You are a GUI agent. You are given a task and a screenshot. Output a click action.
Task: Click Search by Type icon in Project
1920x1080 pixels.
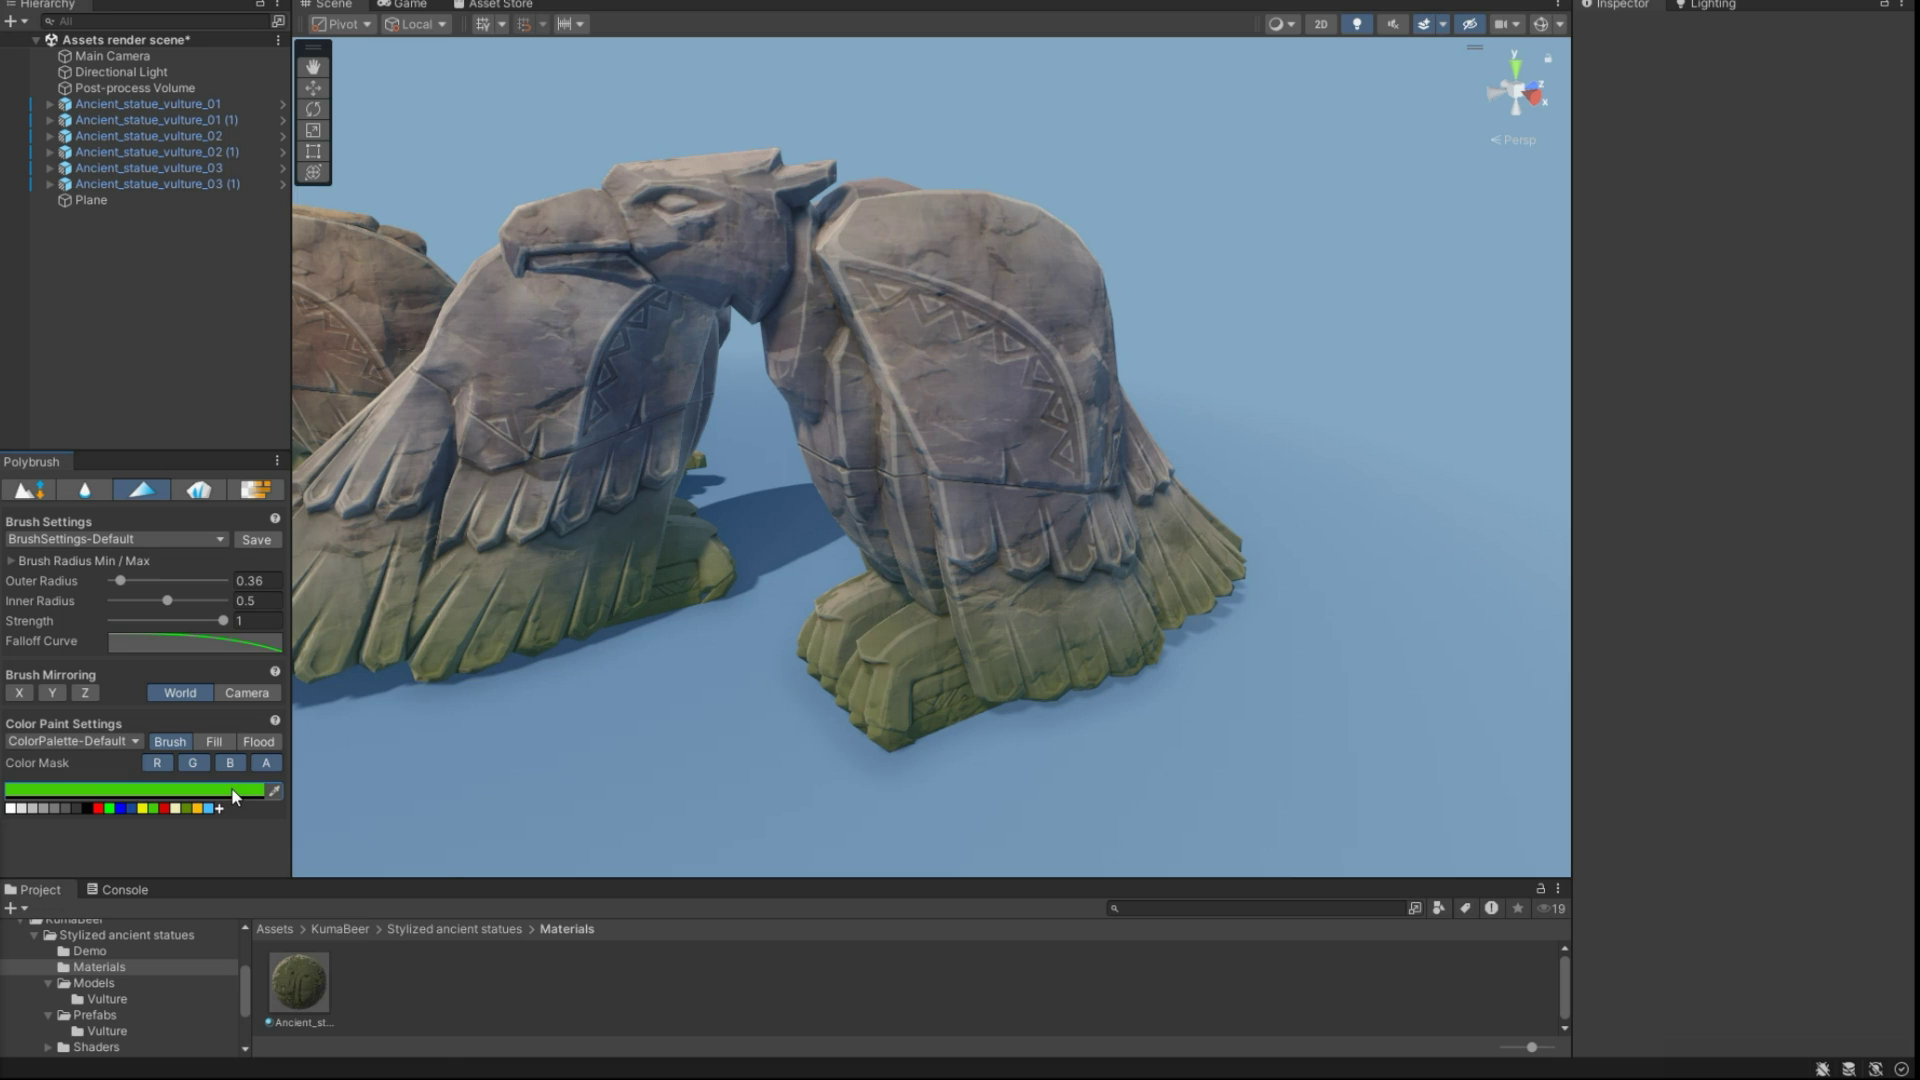click(x=1438, y=908)
